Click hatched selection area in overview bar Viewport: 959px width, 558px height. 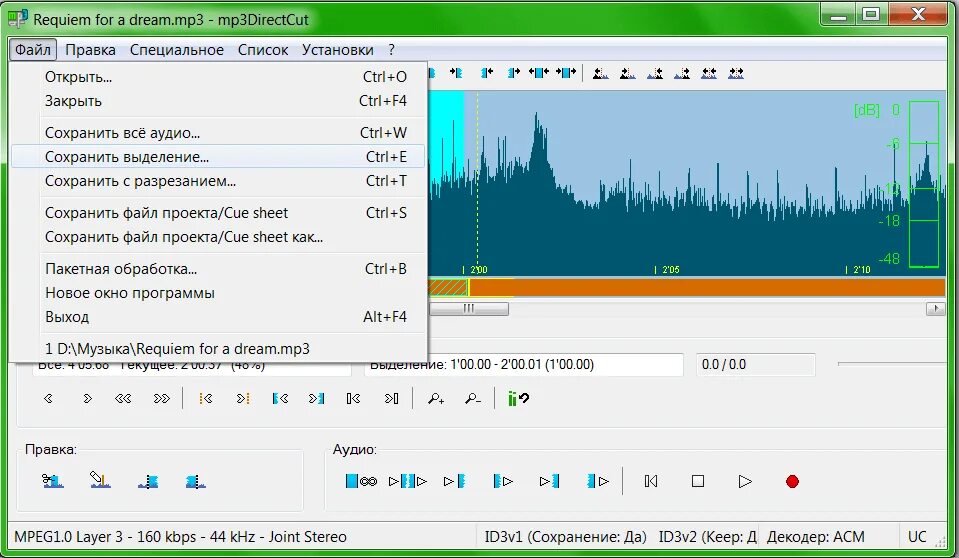click(x=448, y=288)
